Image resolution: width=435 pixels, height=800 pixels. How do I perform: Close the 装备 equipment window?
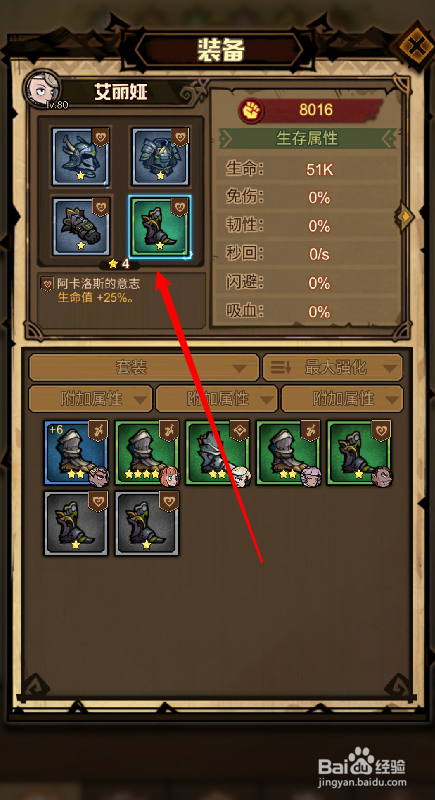(x=415, y=47)
